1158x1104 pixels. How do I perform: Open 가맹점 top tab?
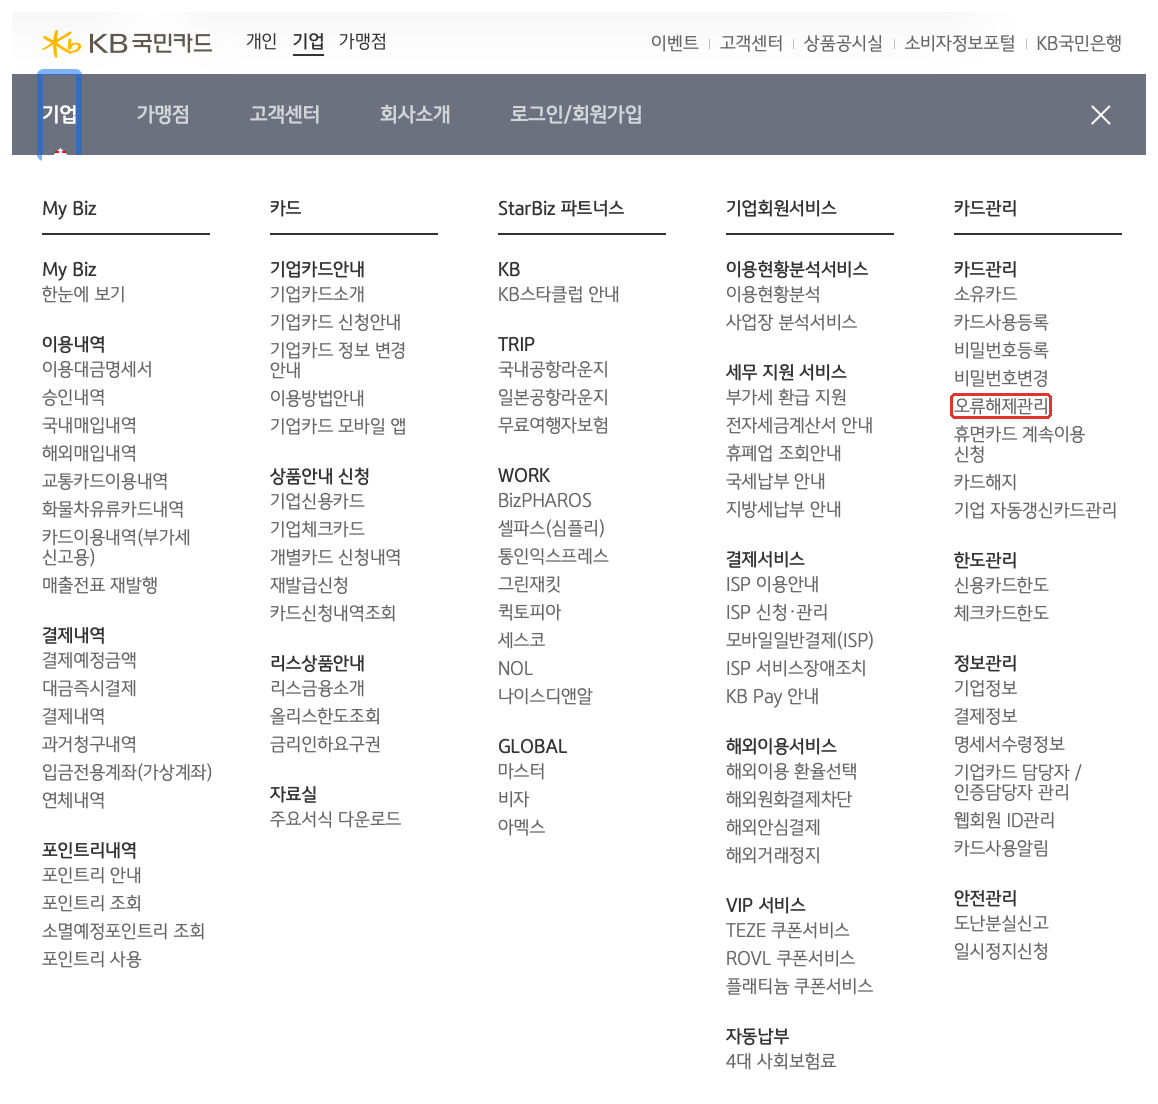(x=362, y=41)
